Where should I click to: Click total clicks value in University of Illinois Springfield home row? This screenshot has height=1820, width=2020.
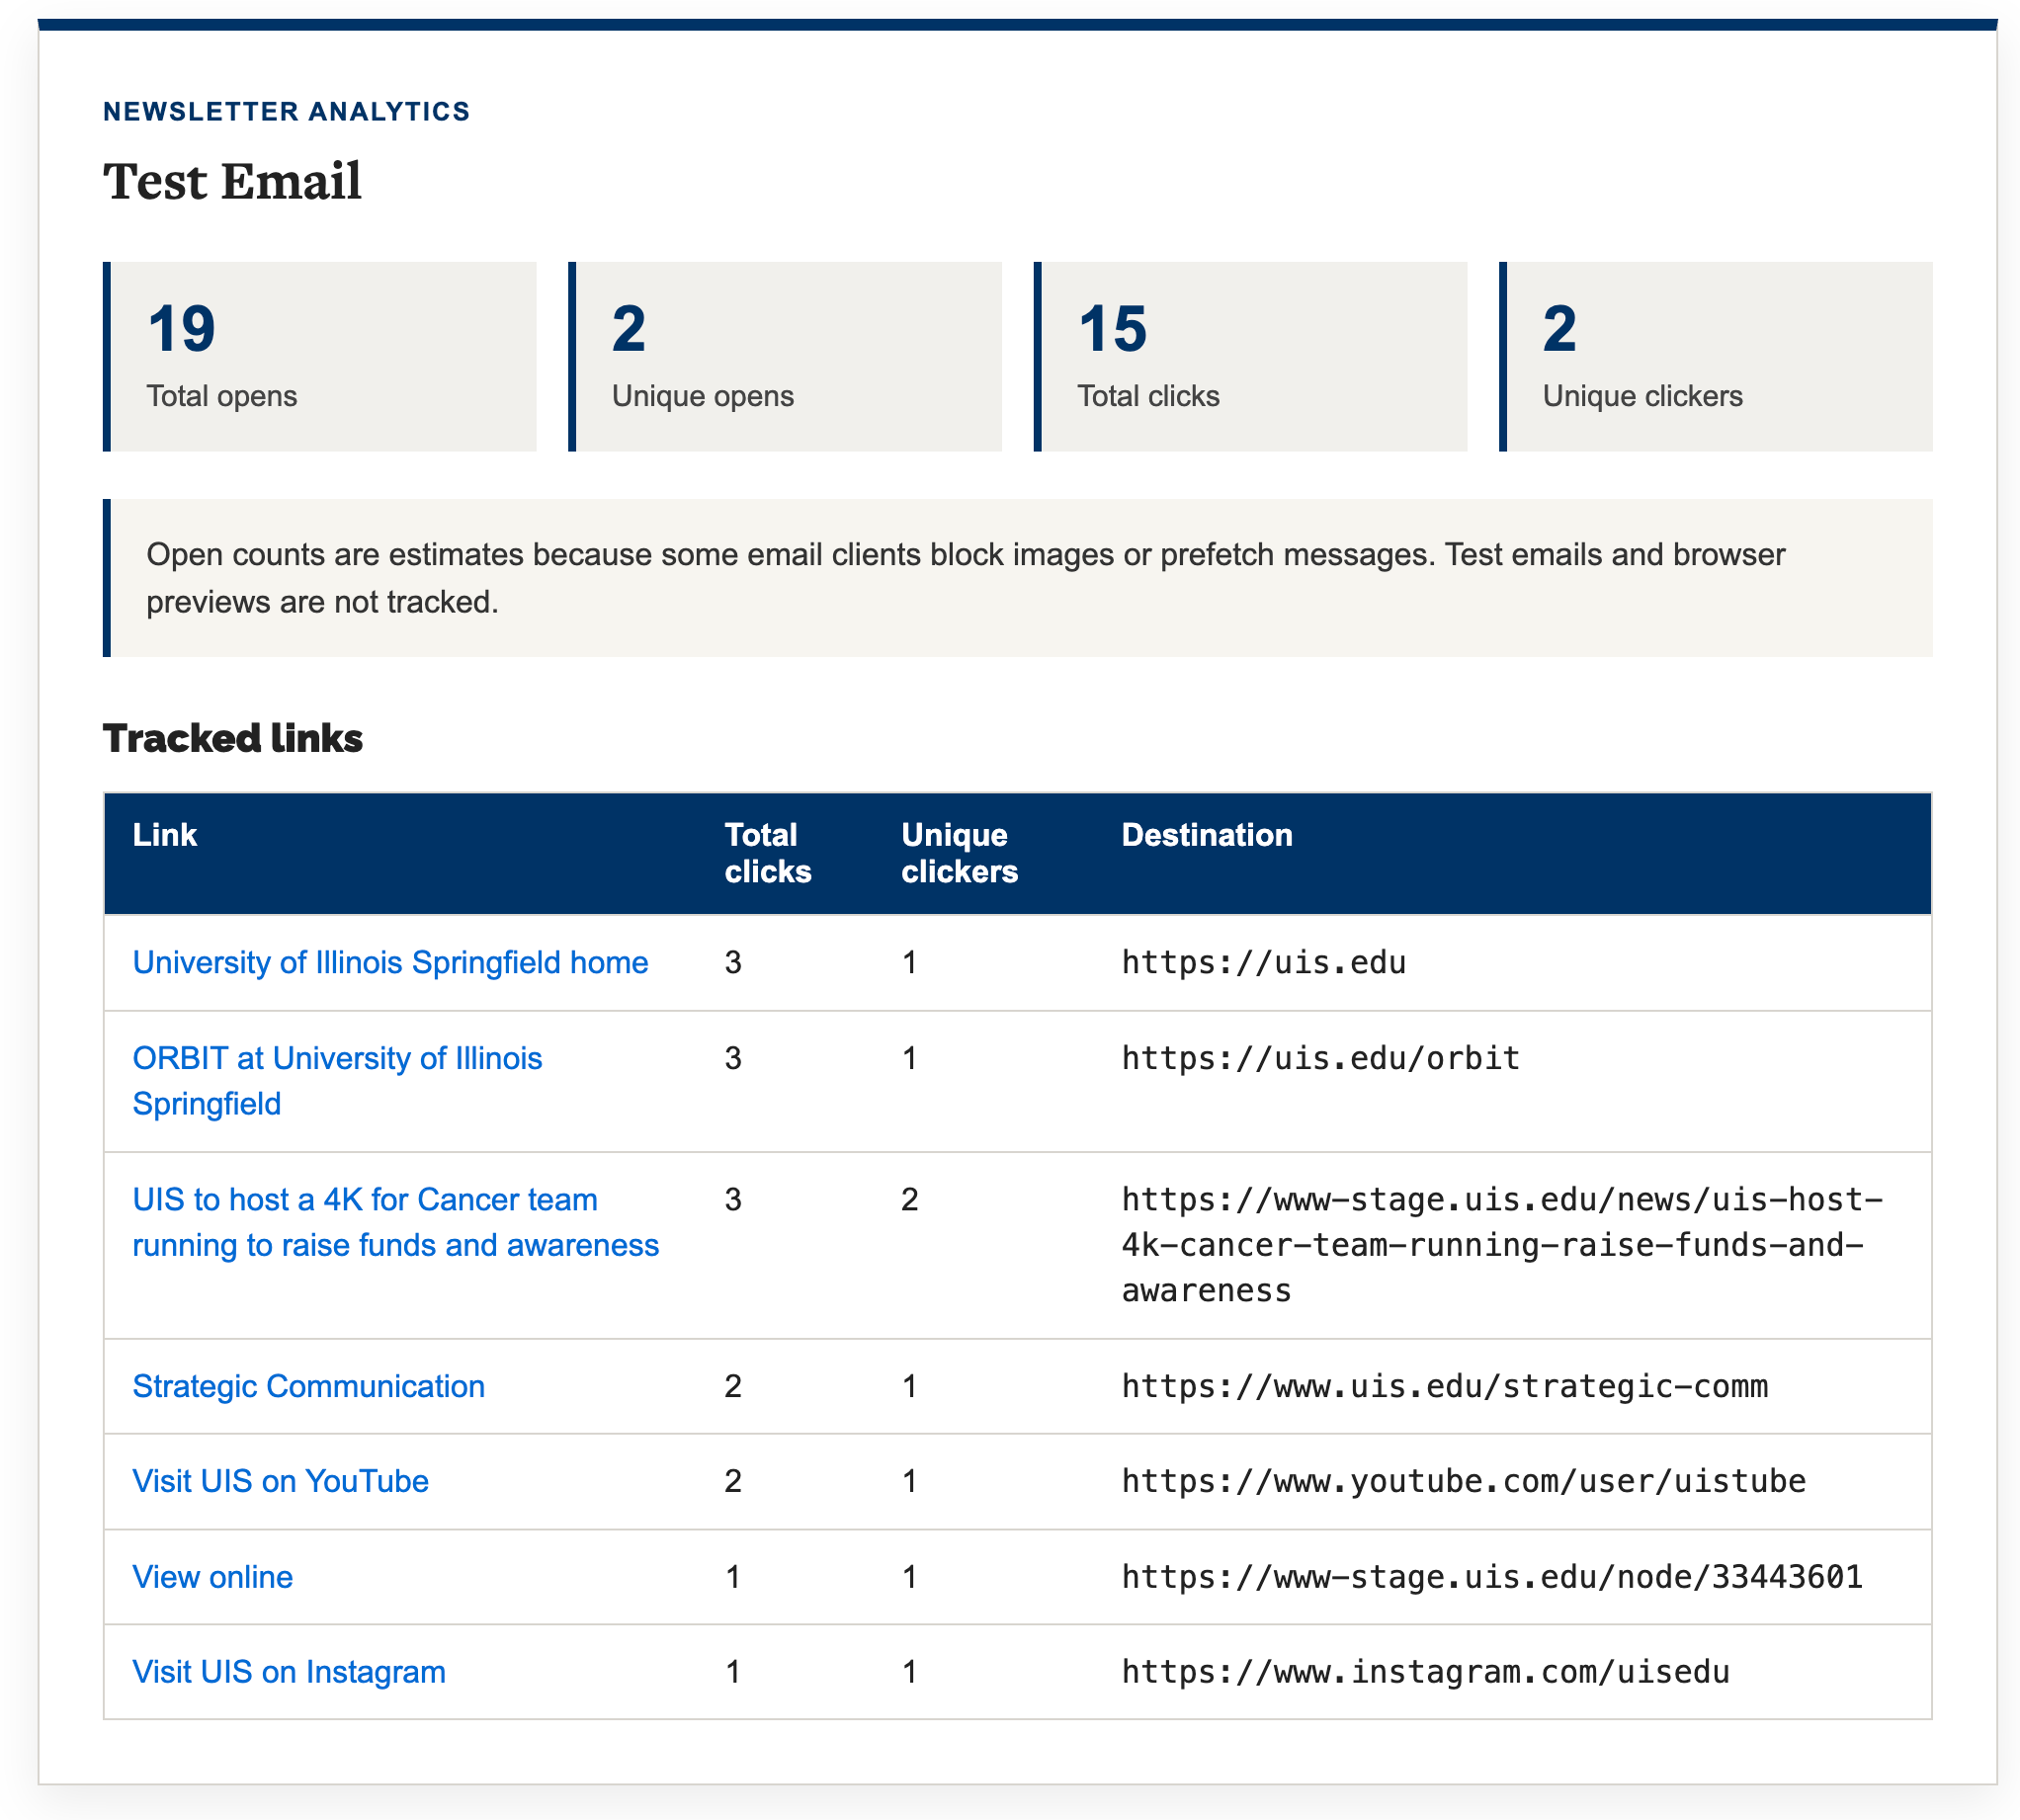click(733, 962)
